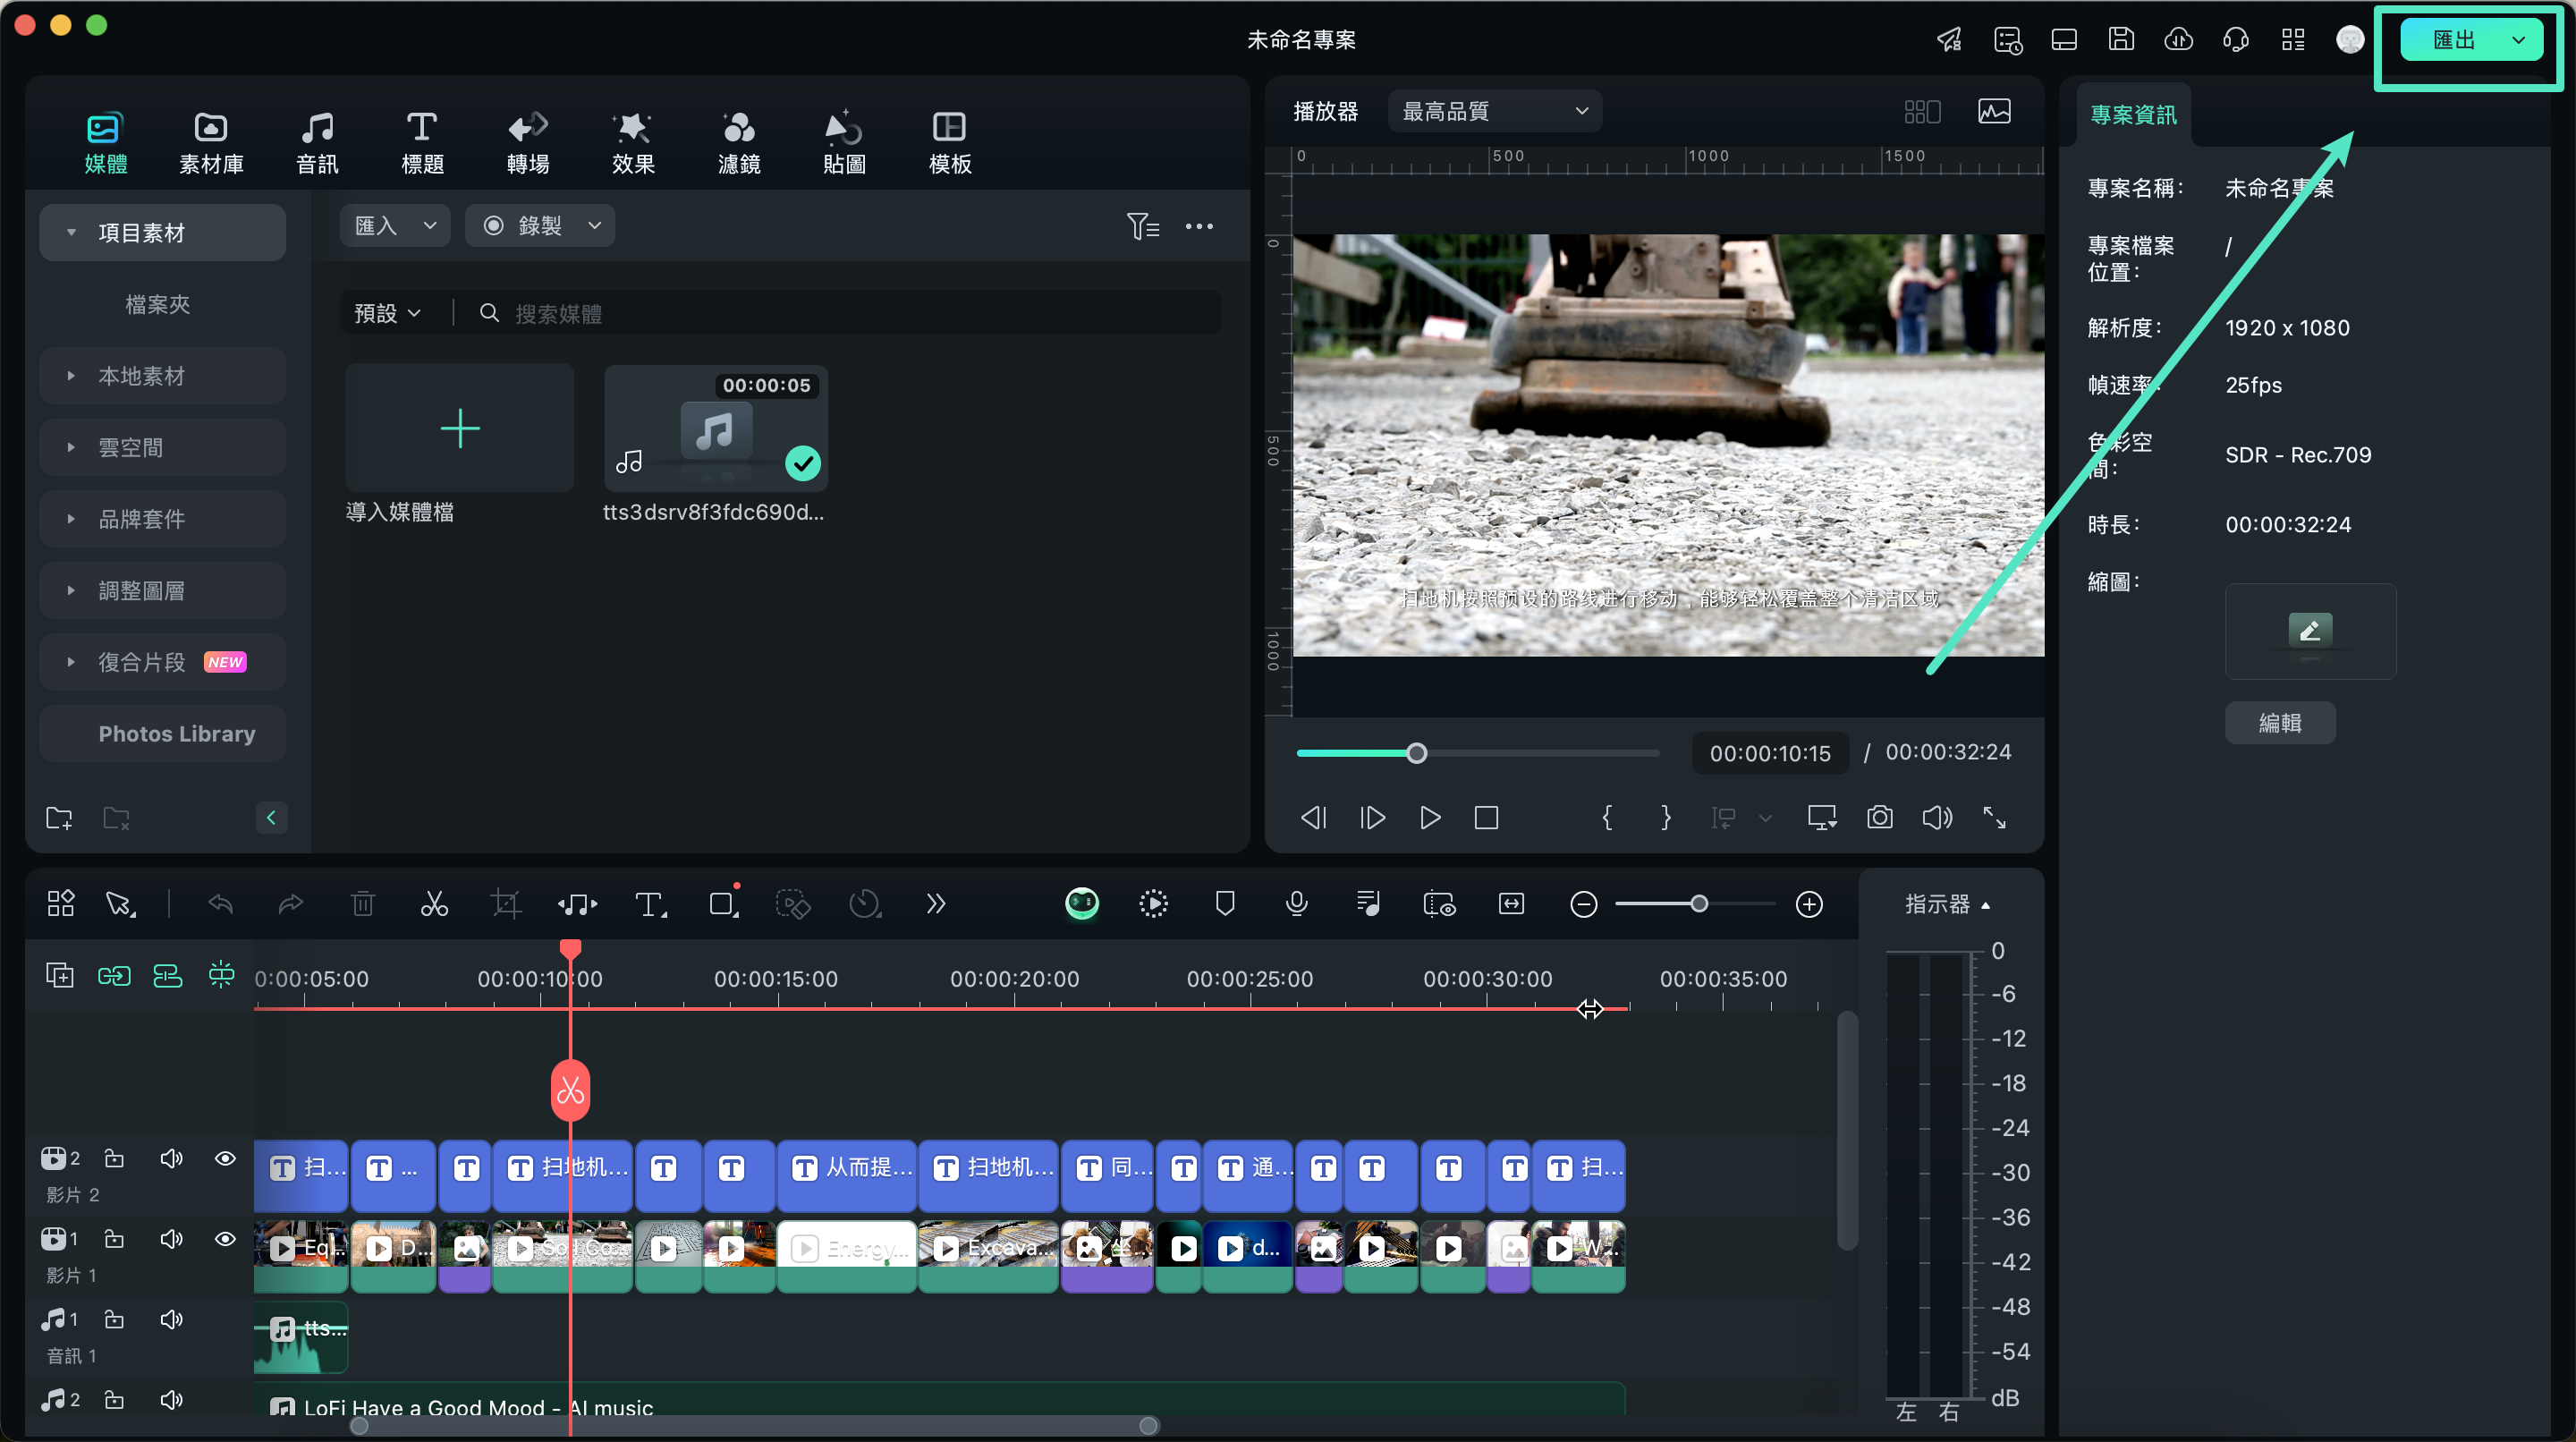The width and height of the screenshot is (2576, 1442).
Task: Toggle the link clips icon in timeline header
Action: (x=114, y=975)
